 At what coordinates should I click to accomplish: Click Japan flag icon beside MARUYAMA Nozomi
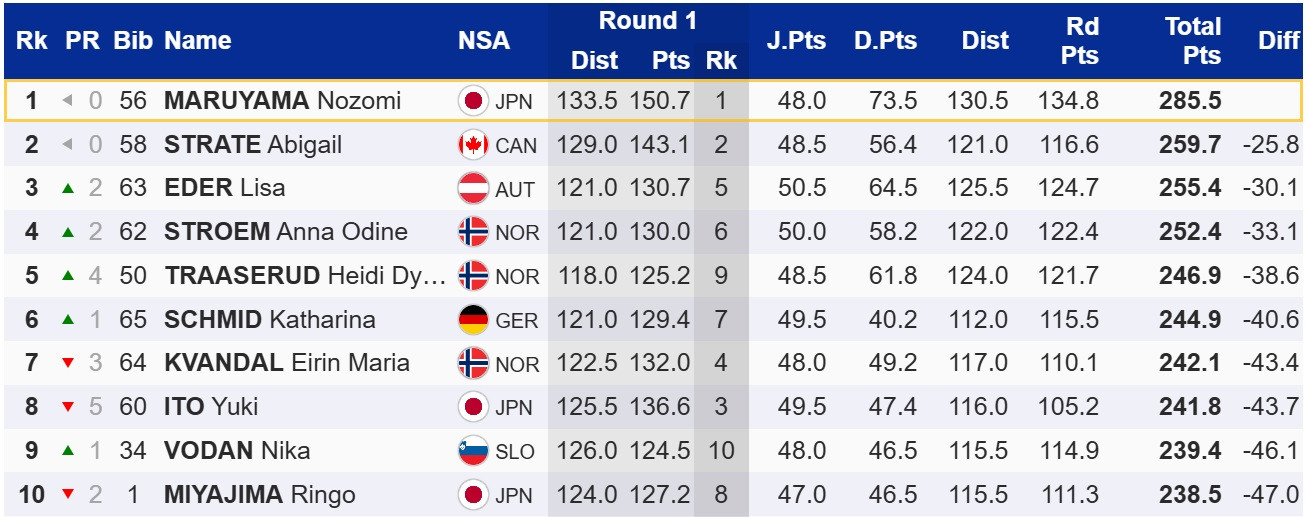472,101
